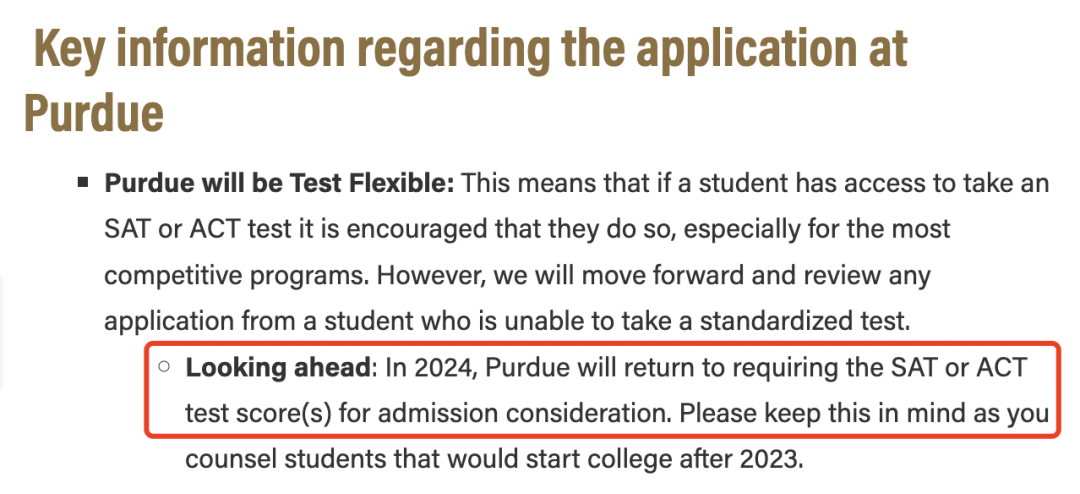
Task: Click the word "Purdue" in gold heading's second line
Action: click(x=93, y=114)
